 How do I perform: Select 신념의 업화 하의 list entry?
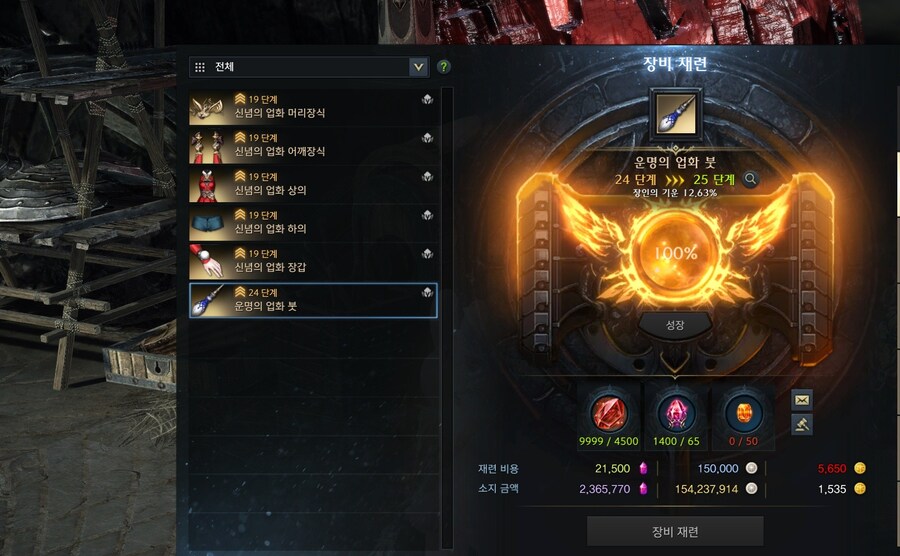(313, 222)
